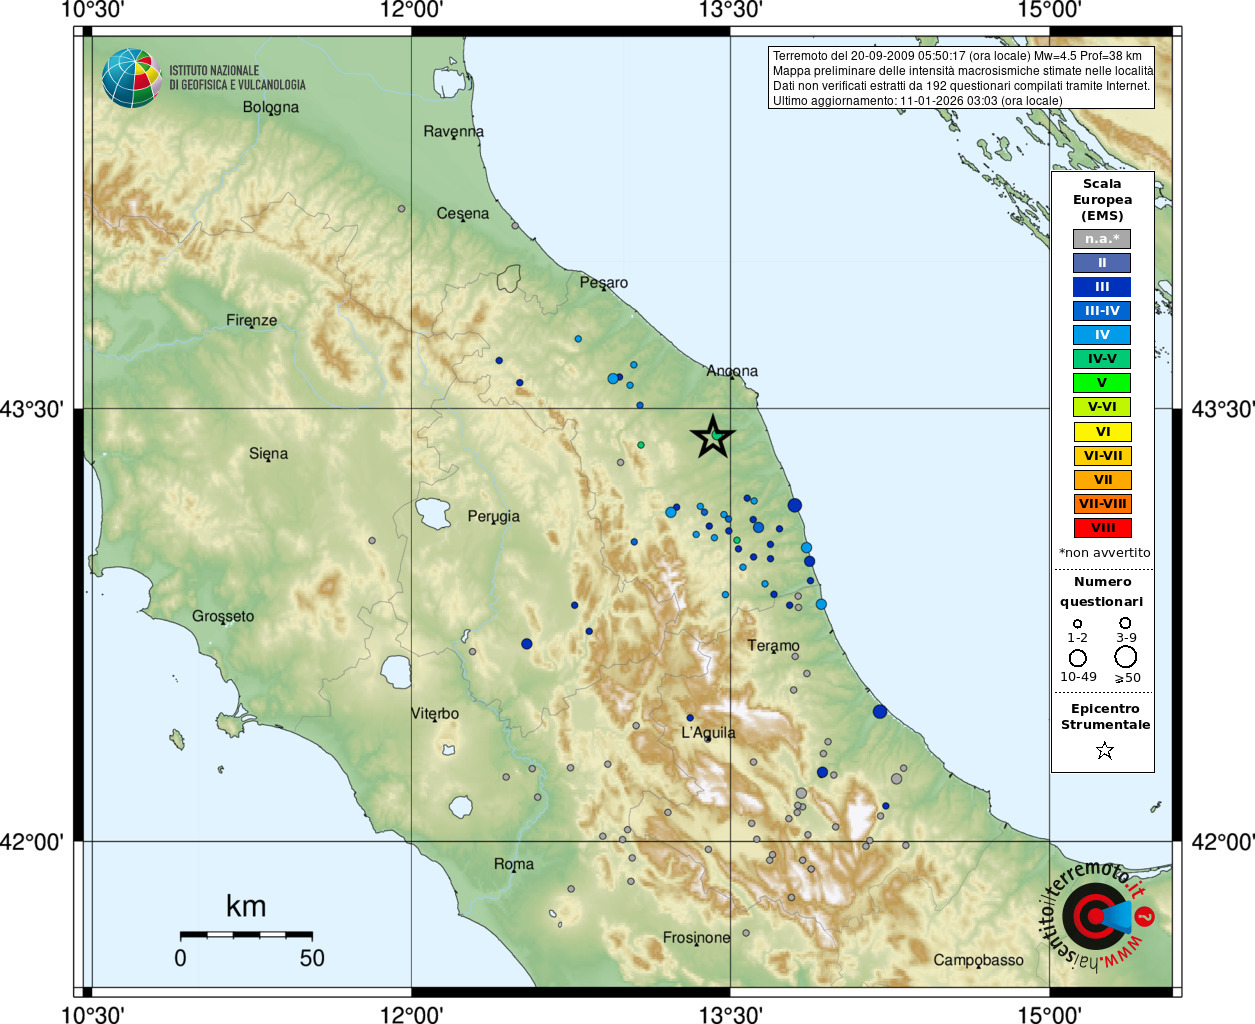The height and width of the screenshot is (1024, 1255).
Task: Click the intensity II swatch
Action: pos(1102,263)
